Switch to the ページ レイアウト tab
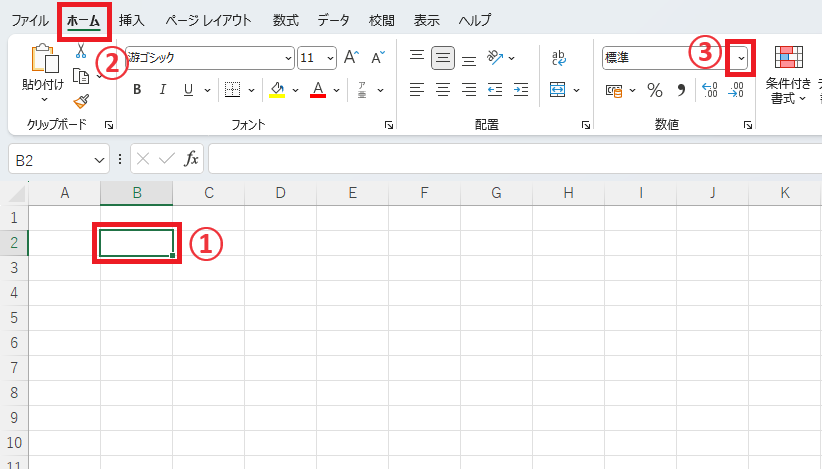The height and width of the screenshot is (469, 822). [208, 20]
